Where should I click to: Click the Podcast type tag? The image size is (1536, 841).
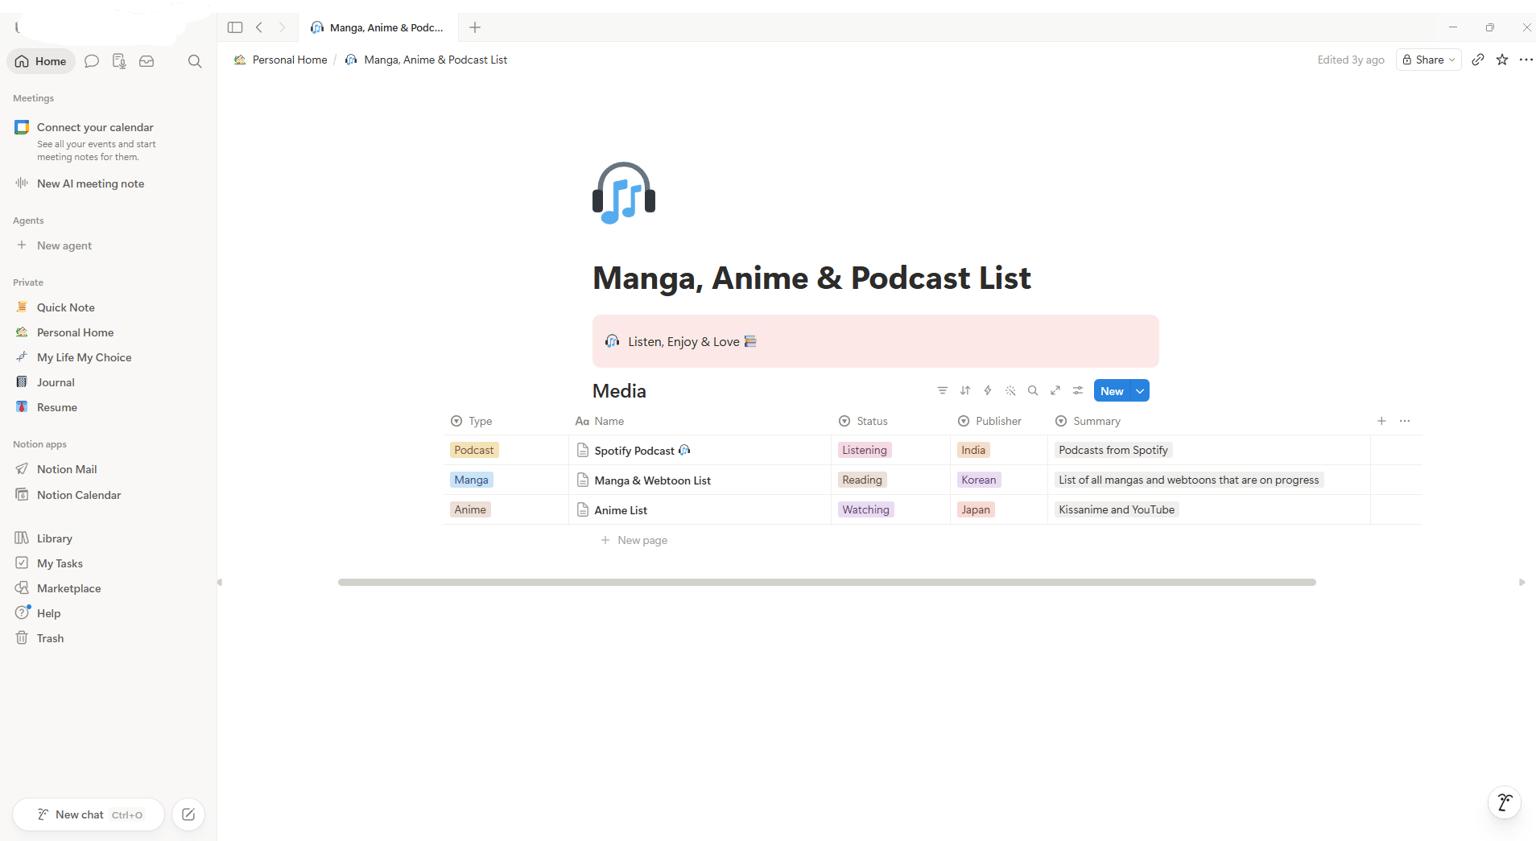pos(474,450)
